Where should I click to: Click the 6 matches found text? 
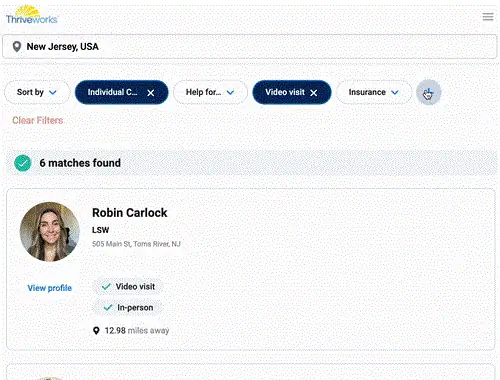click(x=80, y=163)
